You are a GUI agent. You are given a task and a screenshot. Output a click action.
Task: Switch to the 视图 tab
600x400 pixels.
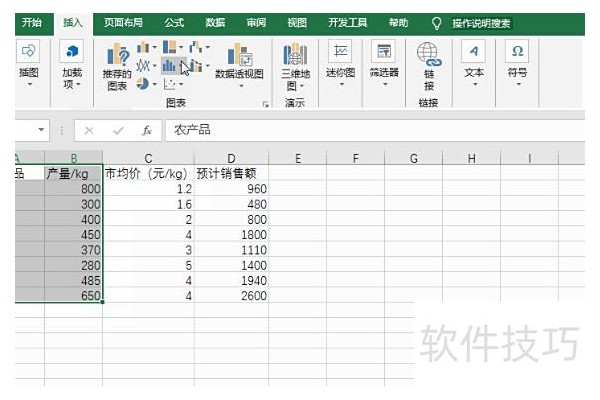click(297, 23)
